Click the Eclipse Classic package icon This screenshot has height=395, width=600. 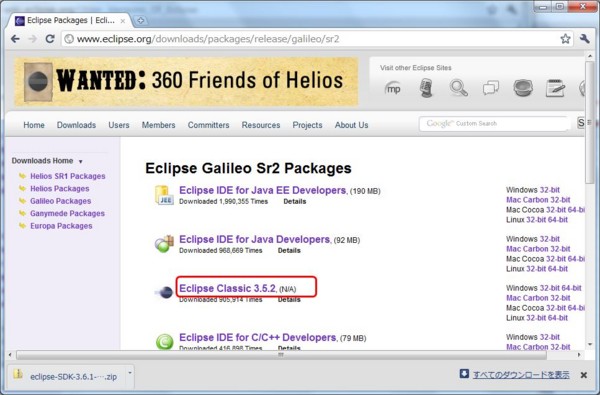[164, 293]
